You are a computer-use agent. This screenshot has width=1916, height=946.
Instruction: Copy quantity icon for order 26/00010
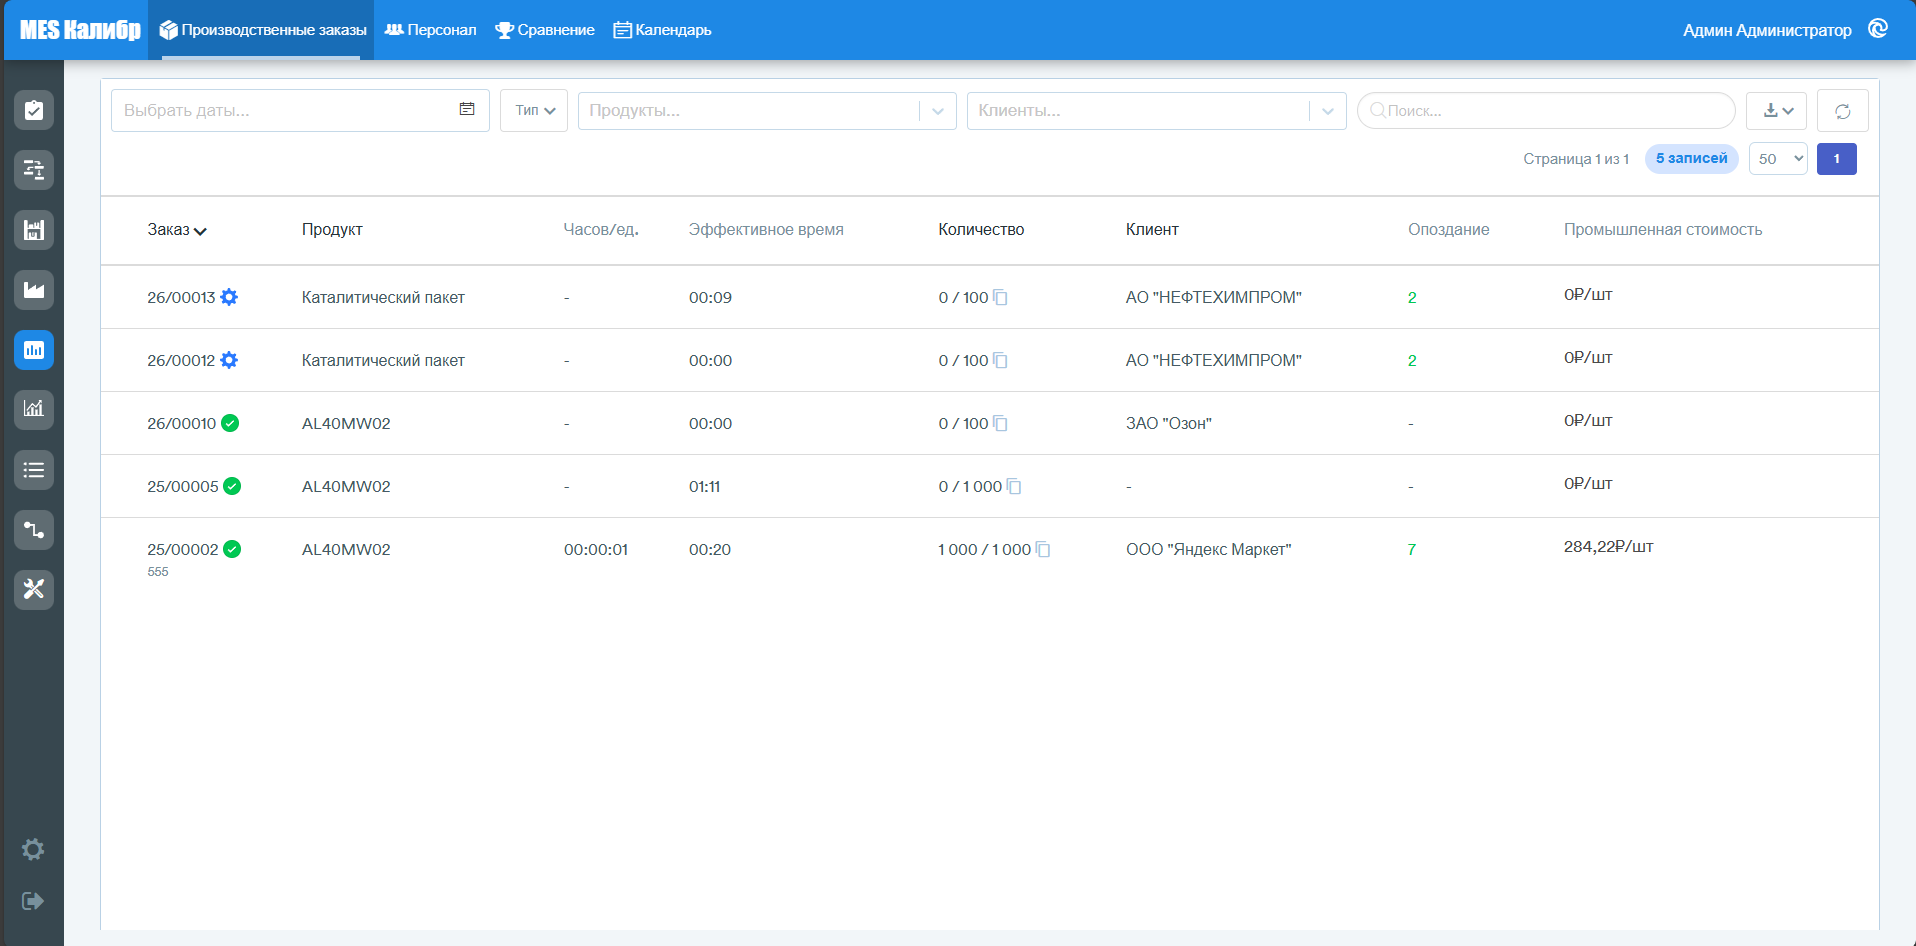(1000, 423)
